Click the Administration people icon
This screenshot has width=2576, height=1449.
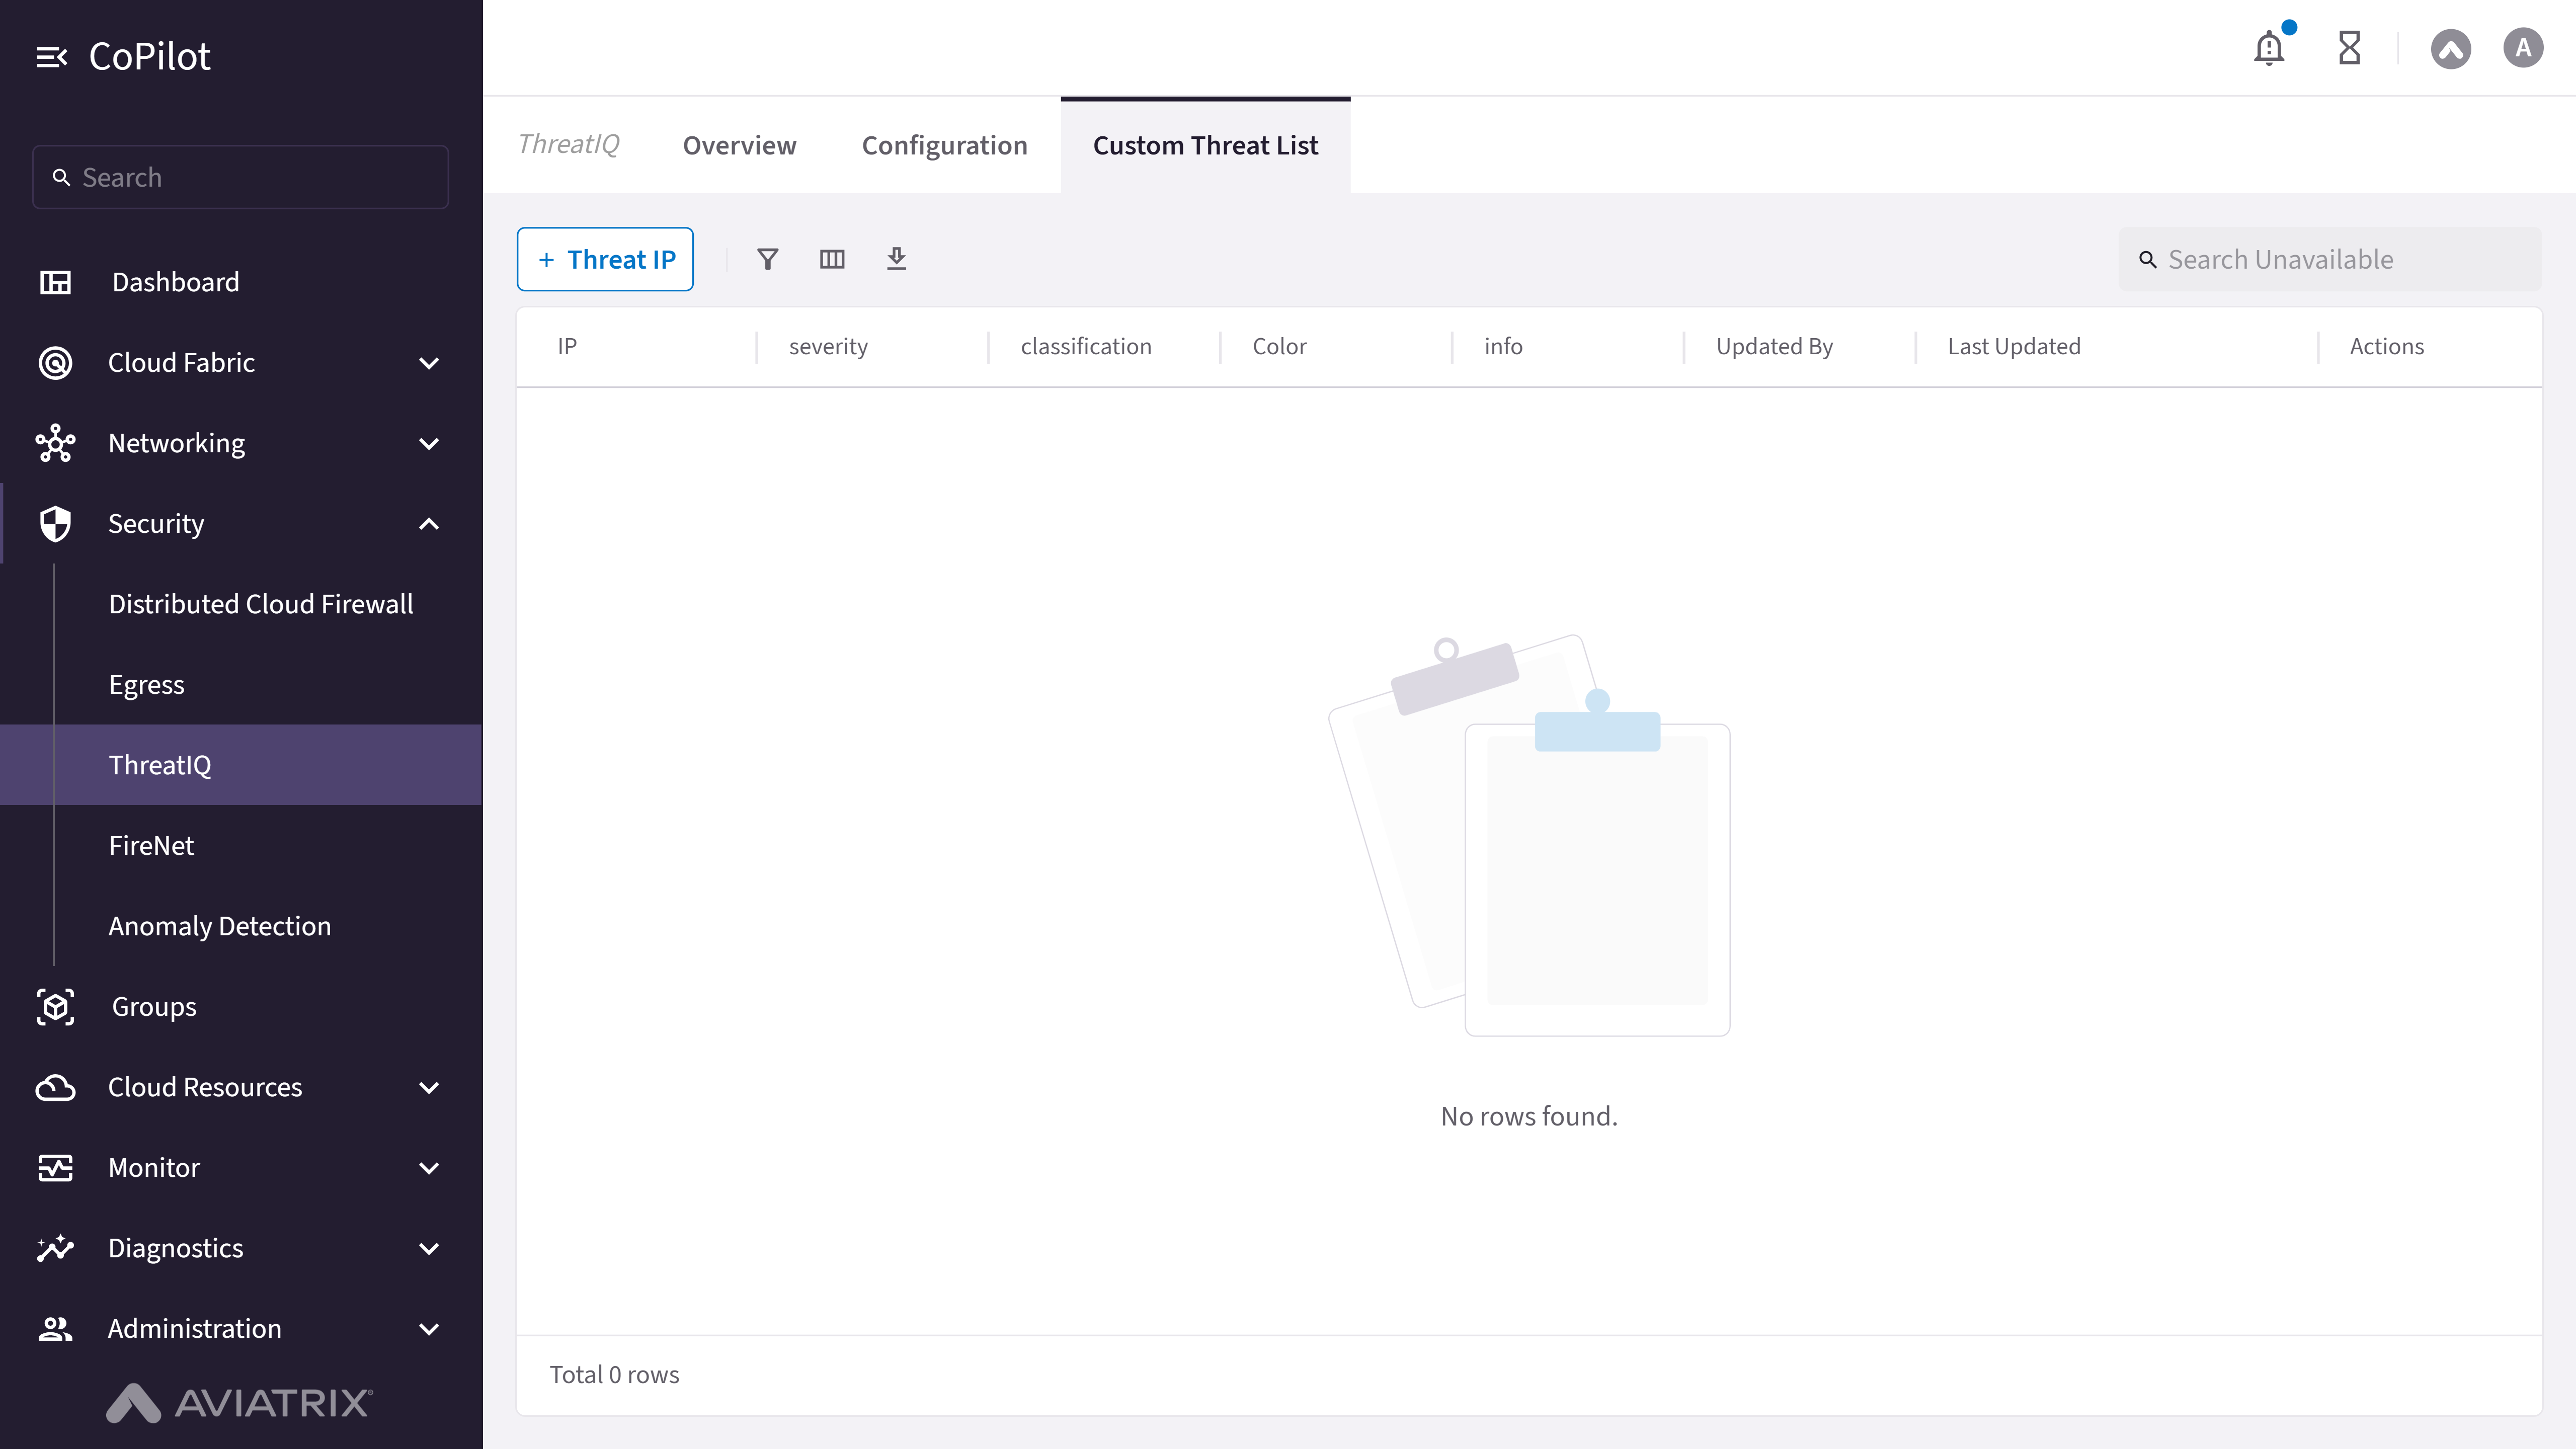pyautogui.click(x=55, y=1328)
